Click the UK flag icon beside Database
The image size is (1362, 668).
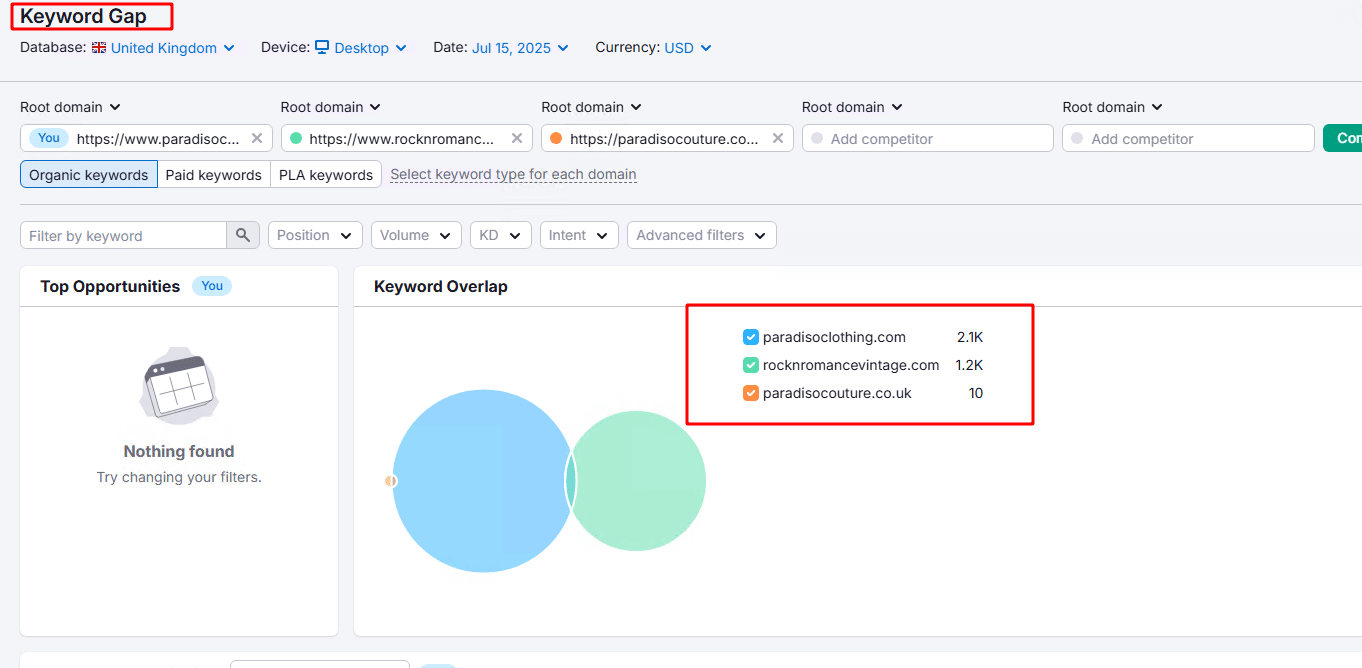(x=99, y=47)
